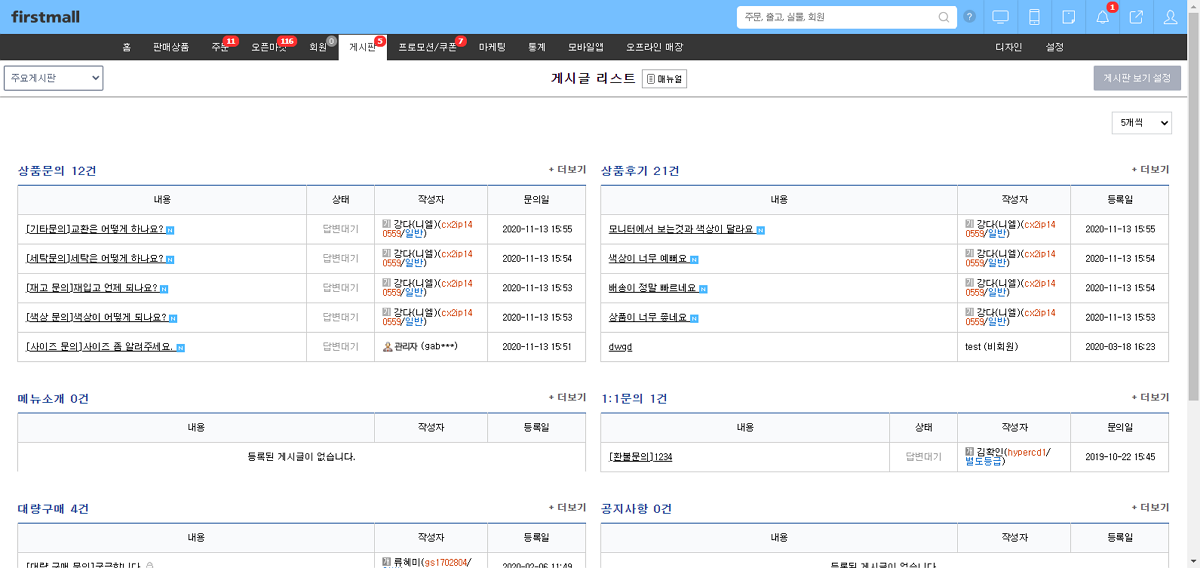Click 답변대기 status for 환불문의 row
Image resolution: width=1200 pixels, height=568 pixels.
coord(923,457)
